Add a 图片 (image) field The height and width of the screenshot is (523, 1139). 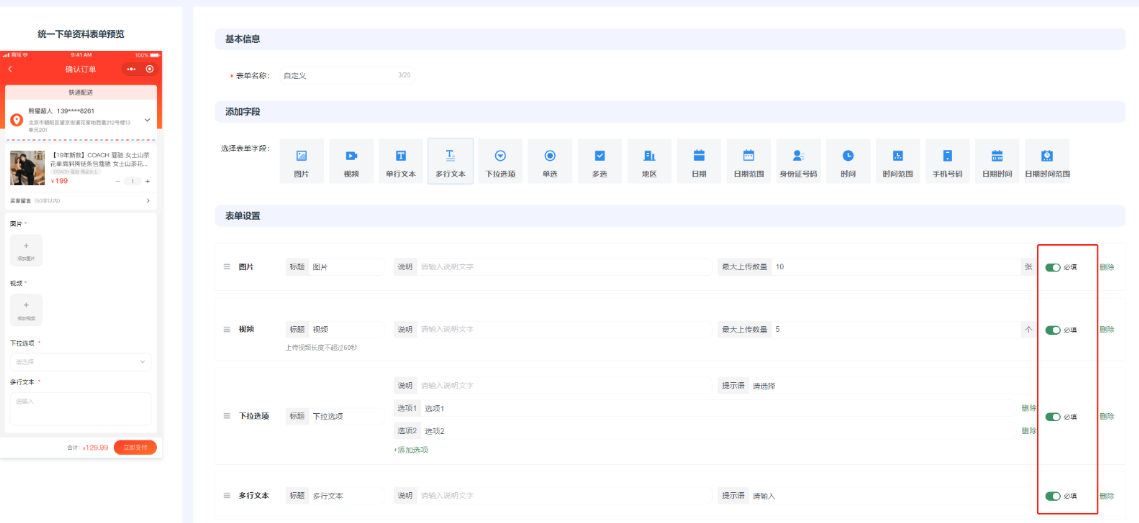[301, 161]
